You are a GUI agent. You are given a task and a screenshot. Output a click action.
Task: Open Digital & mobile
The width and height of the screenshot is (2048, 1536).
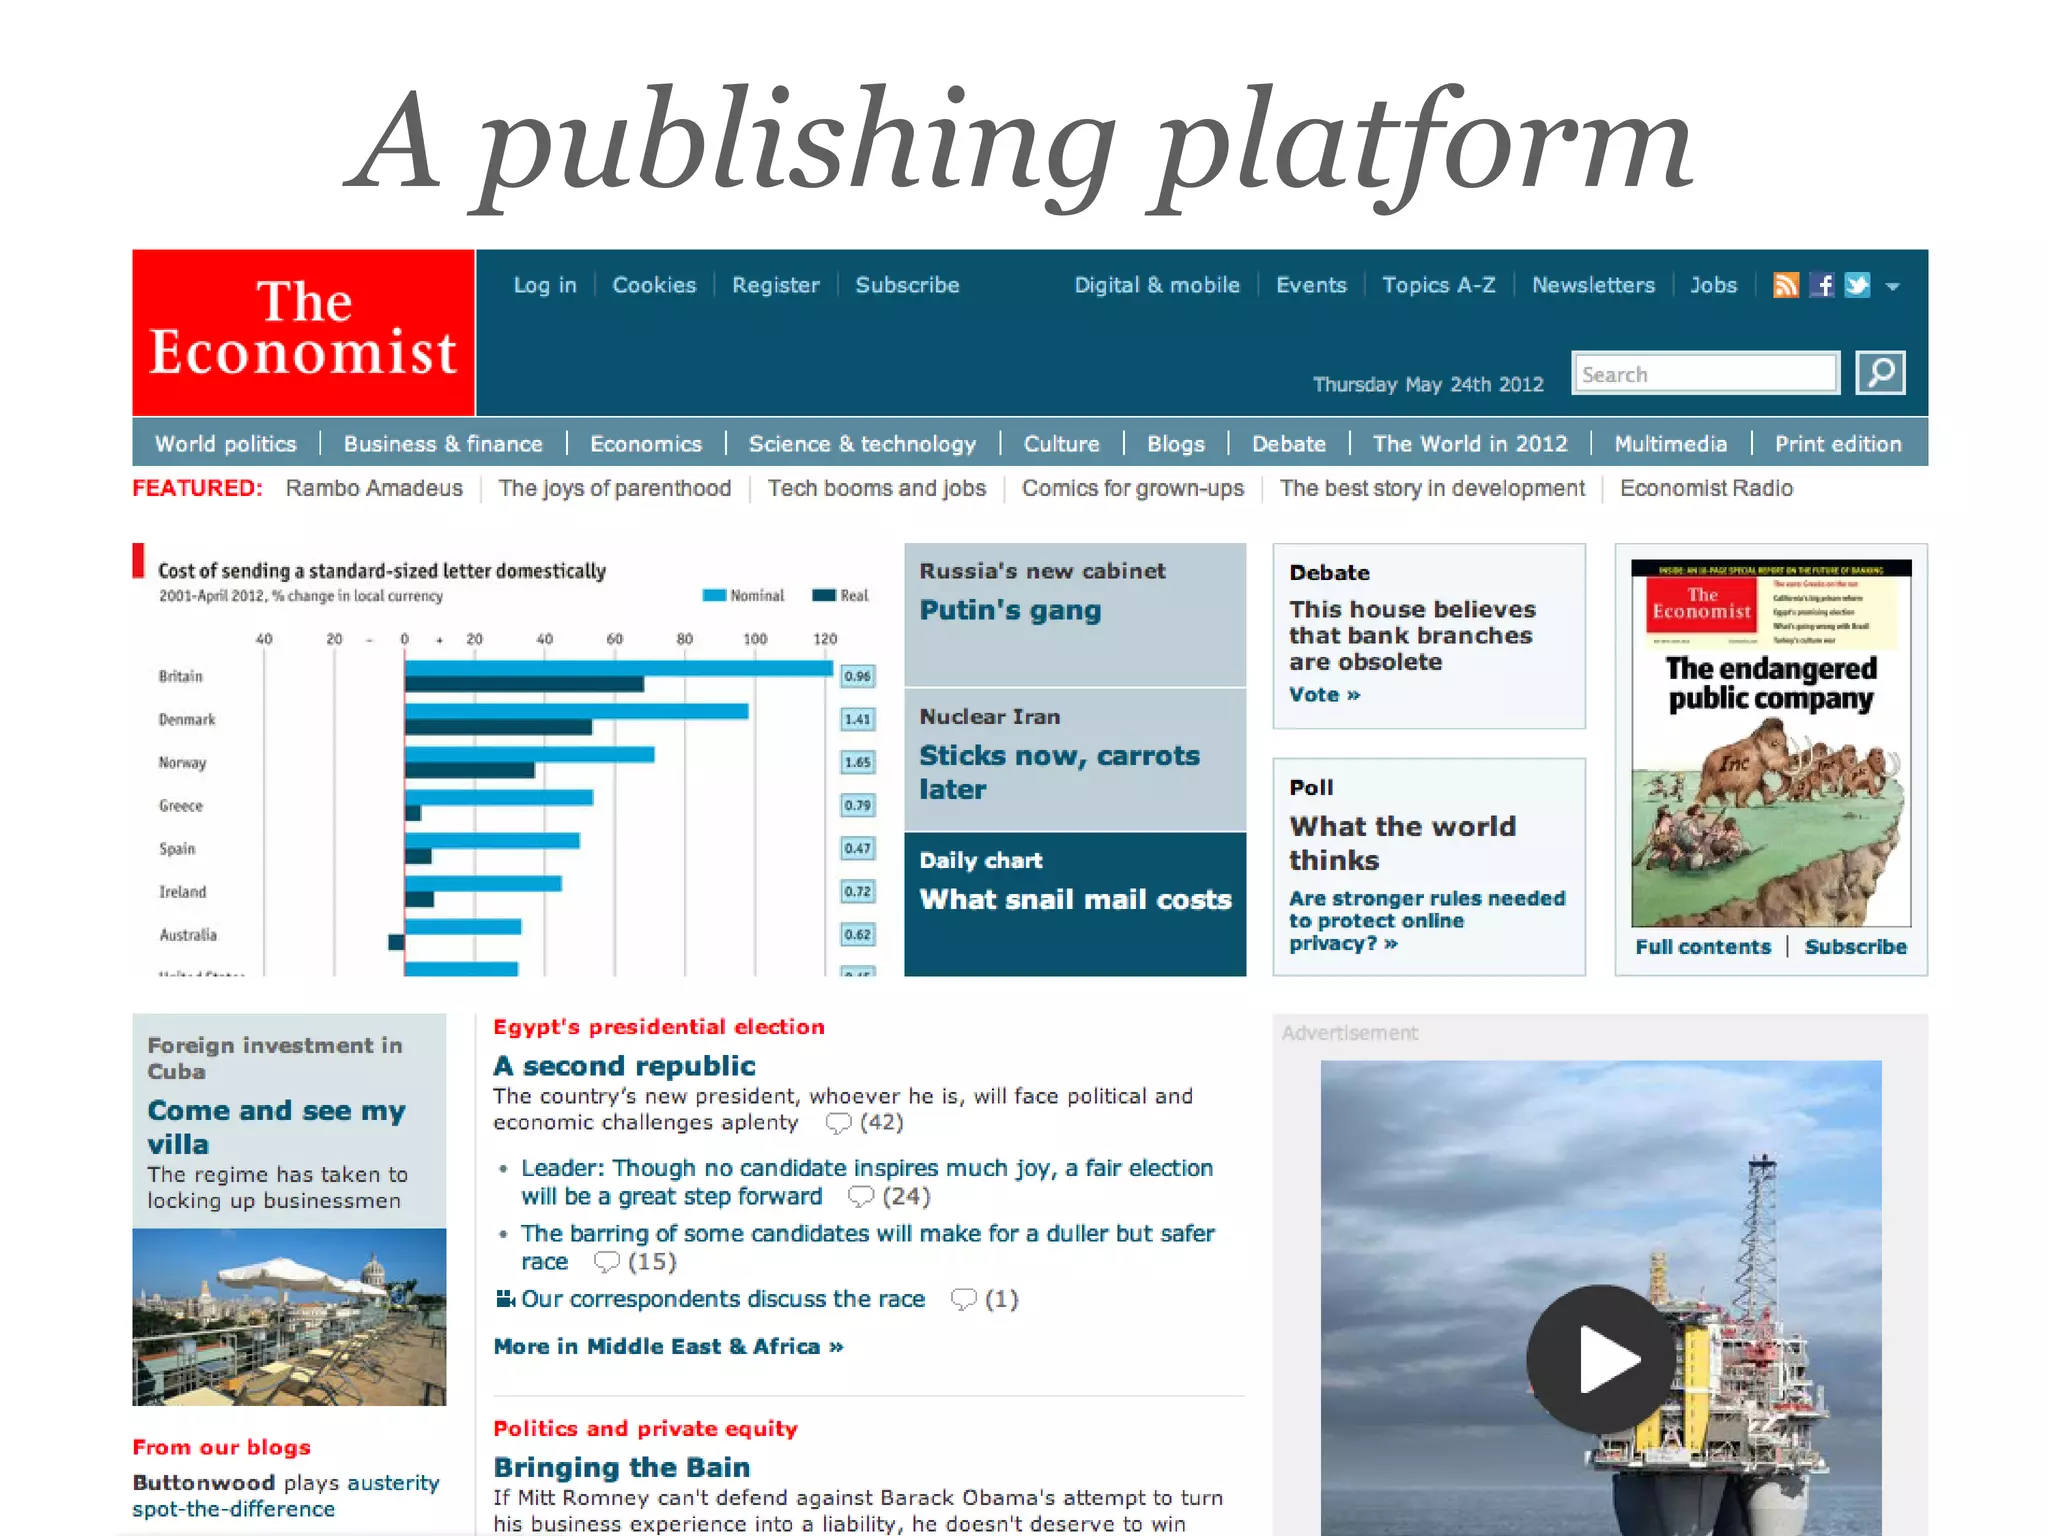(x=1157, y=285)
